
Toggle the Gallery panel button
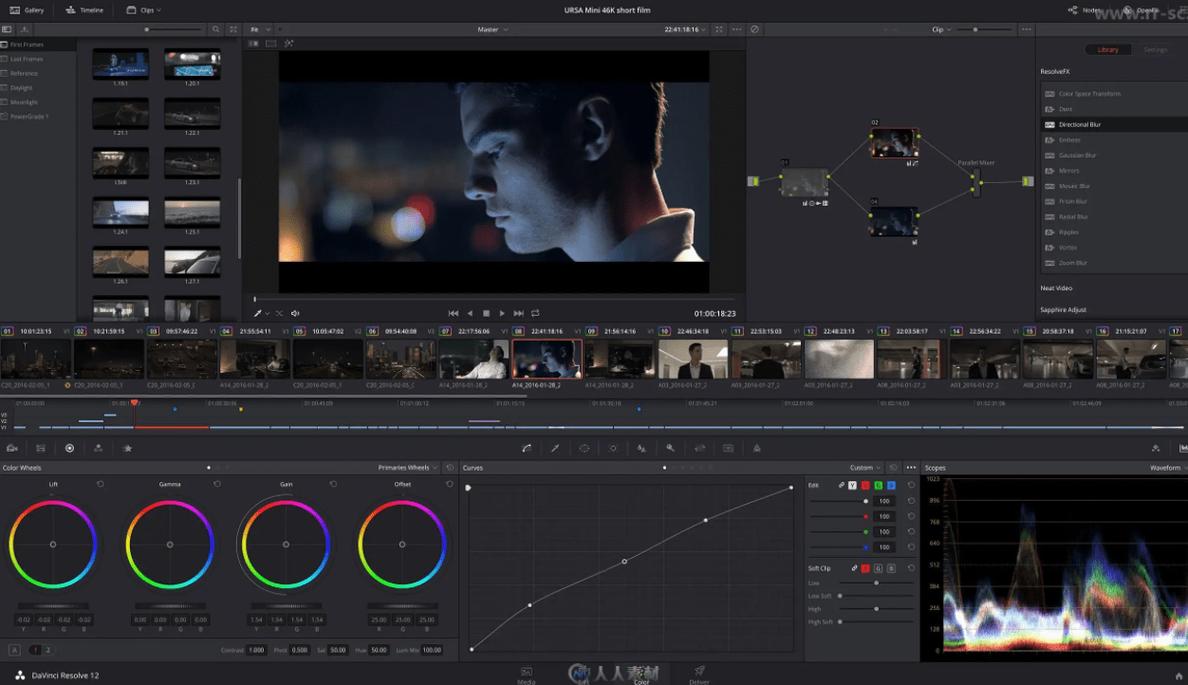(x=27, y=10)
